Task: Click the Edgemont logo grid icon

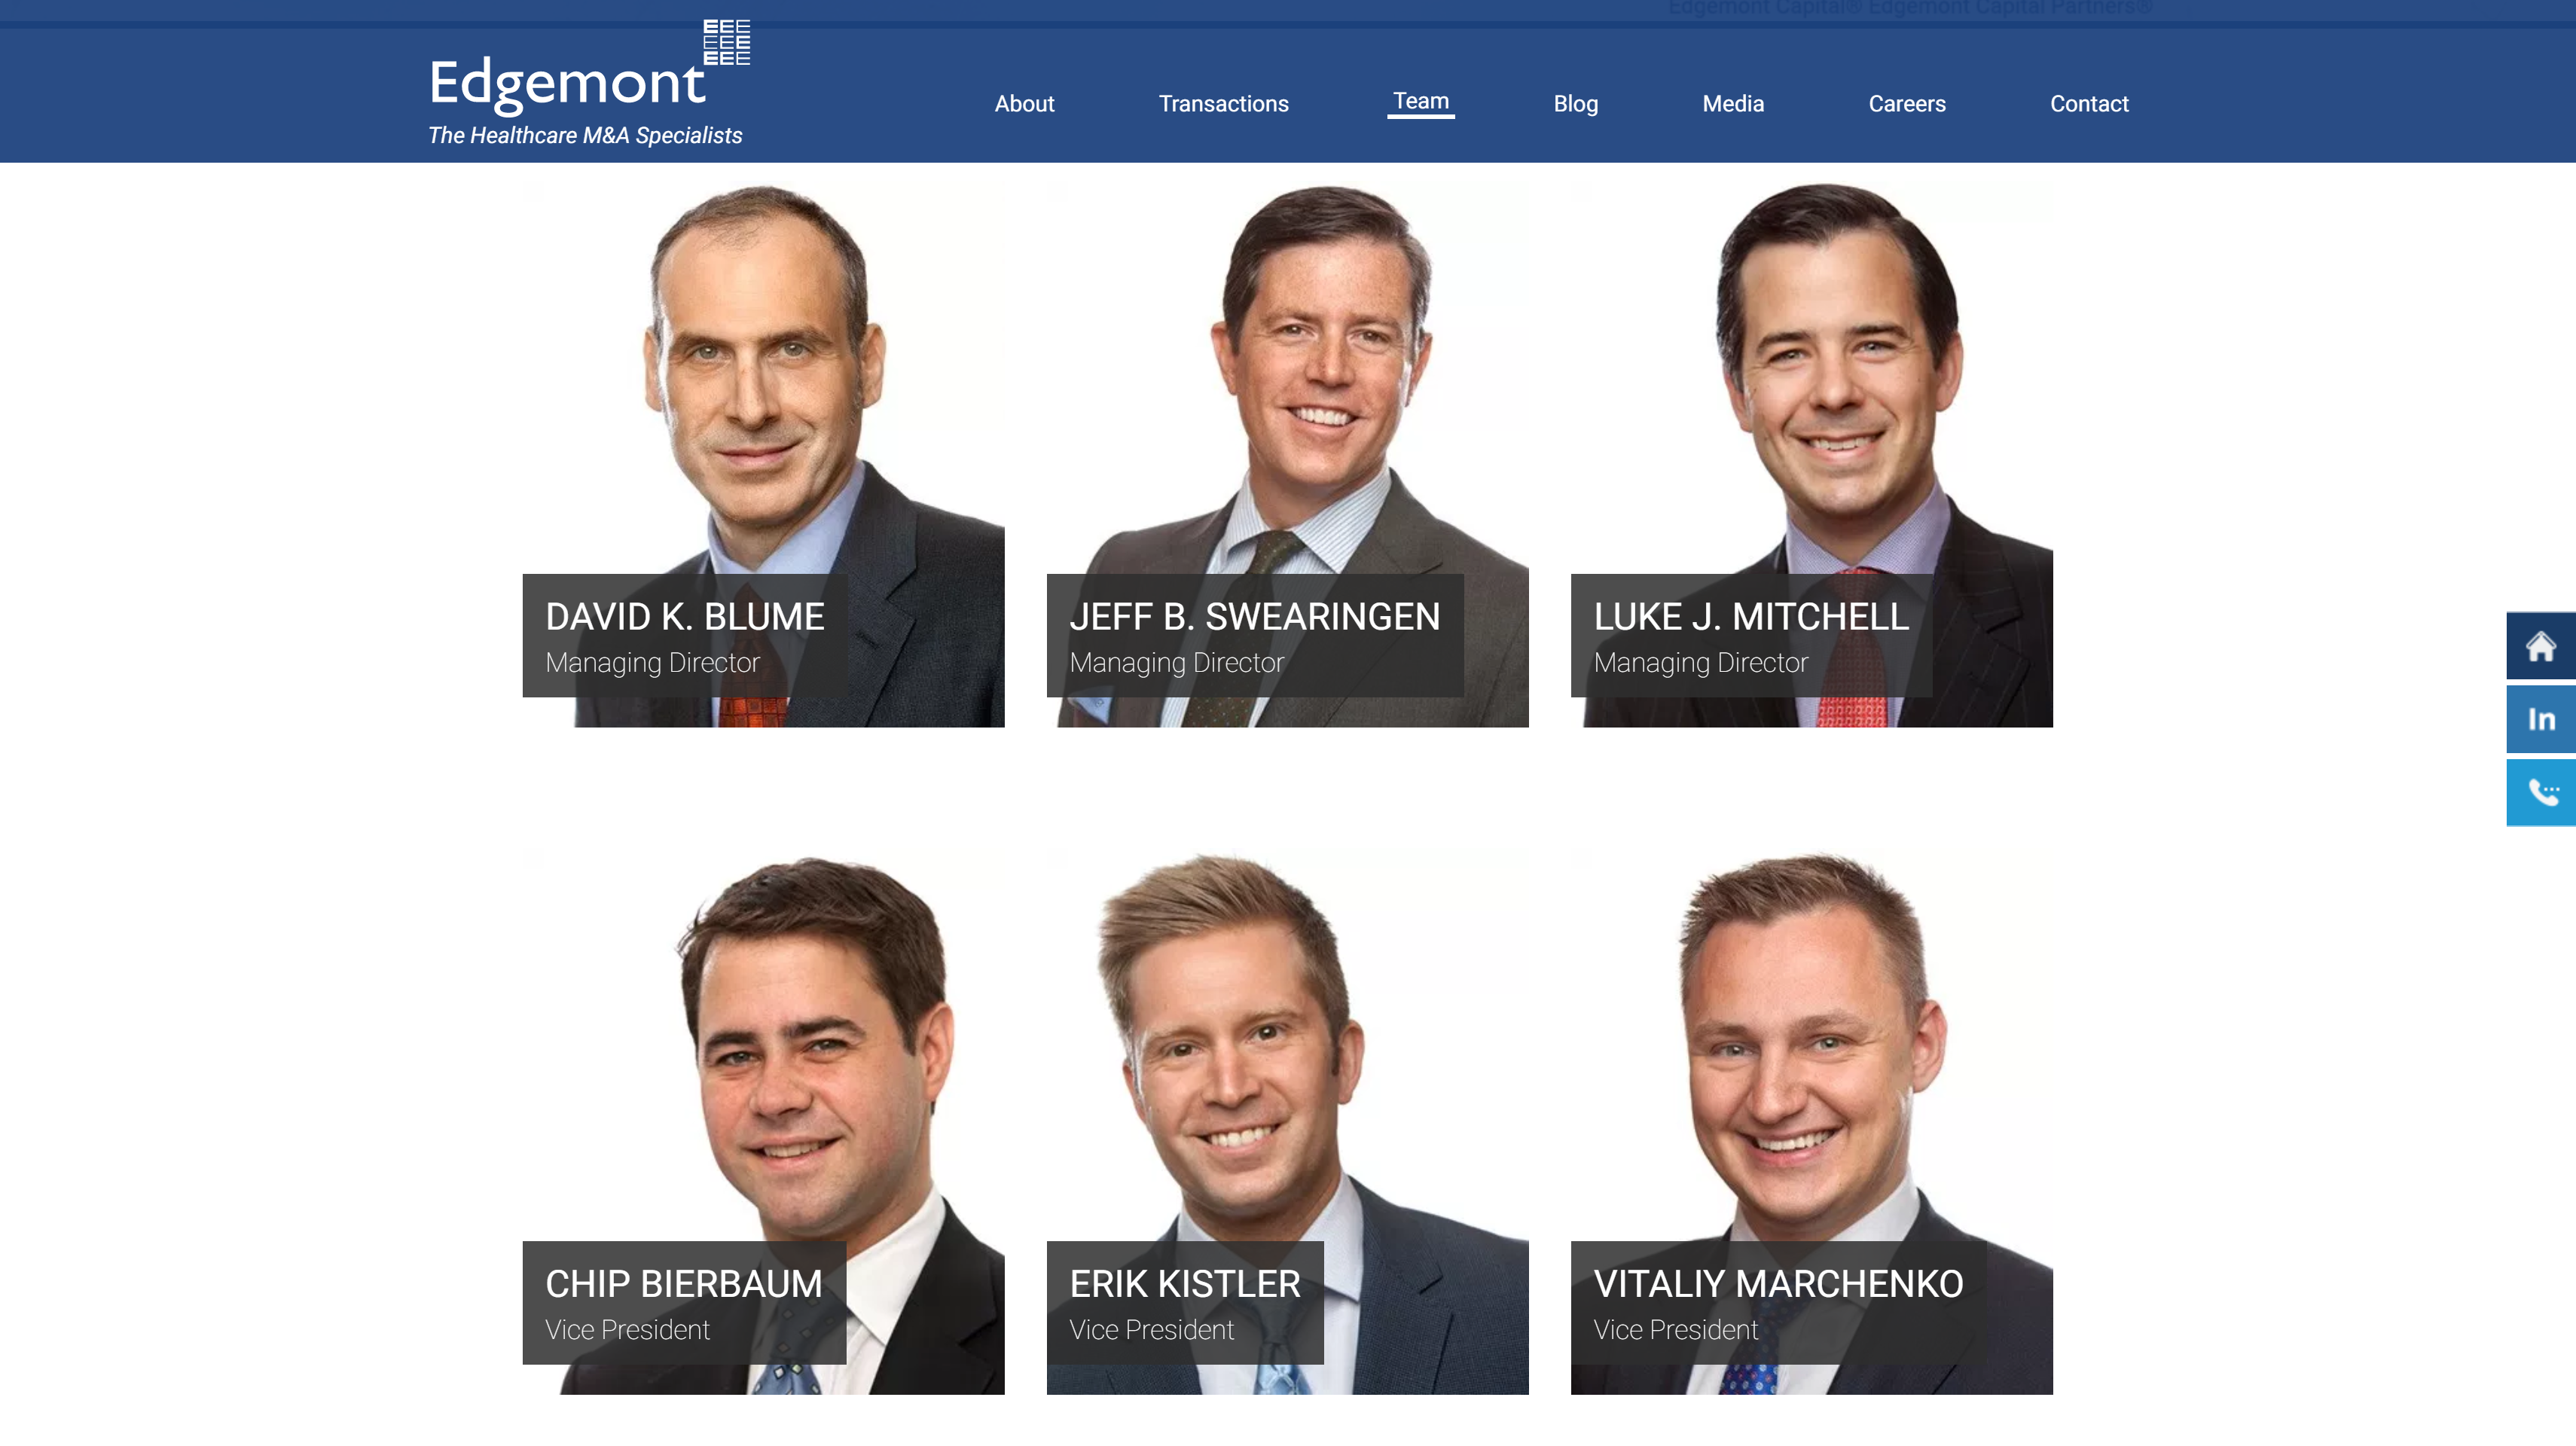Action: [727, 43]
